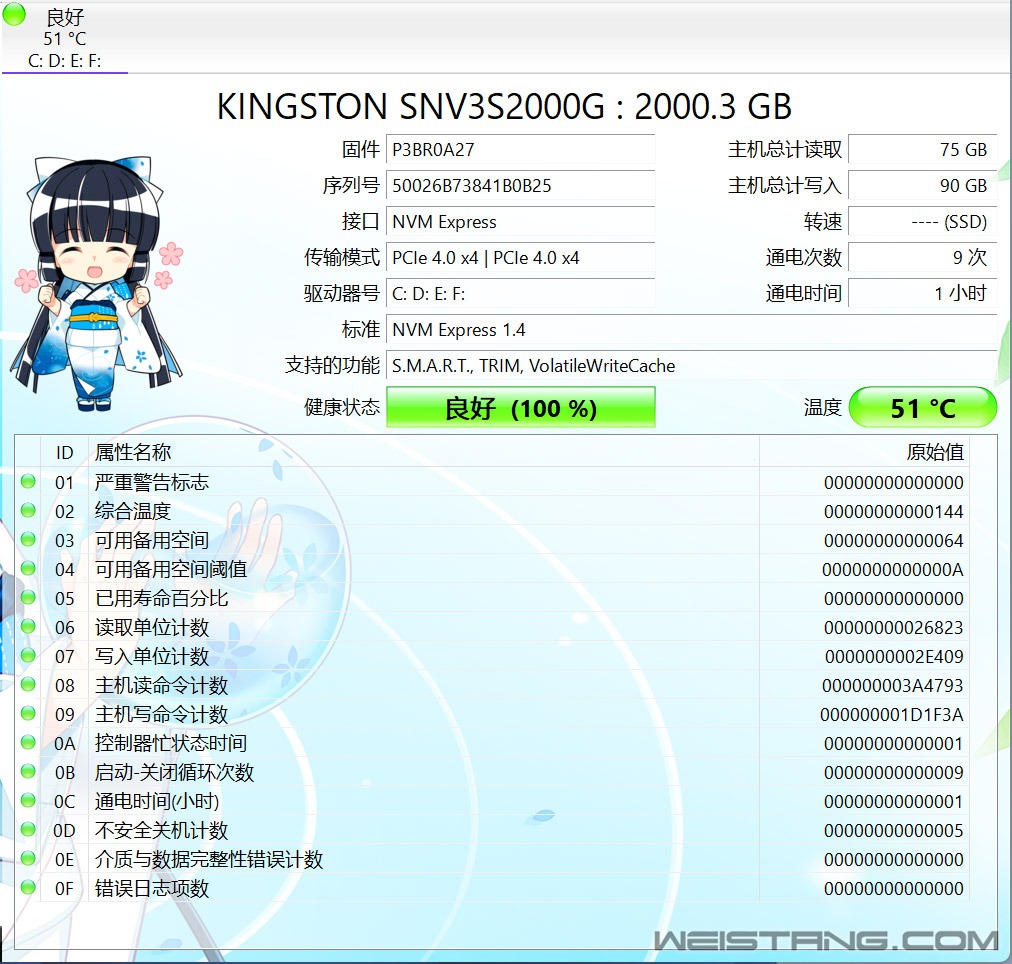Click the status orb for 不安全关机计数
This screenshot has height=964, width=1012.
28,830
